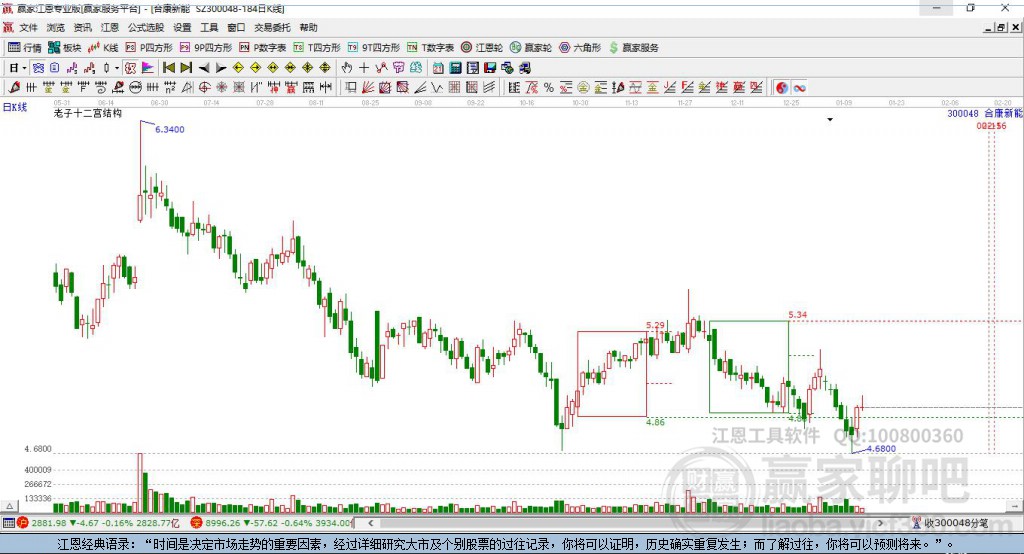Image resolution: width=1024 pixels, height=554 pixels.
Task: Expand the chart header dropdown triangle
Action: 830,120
